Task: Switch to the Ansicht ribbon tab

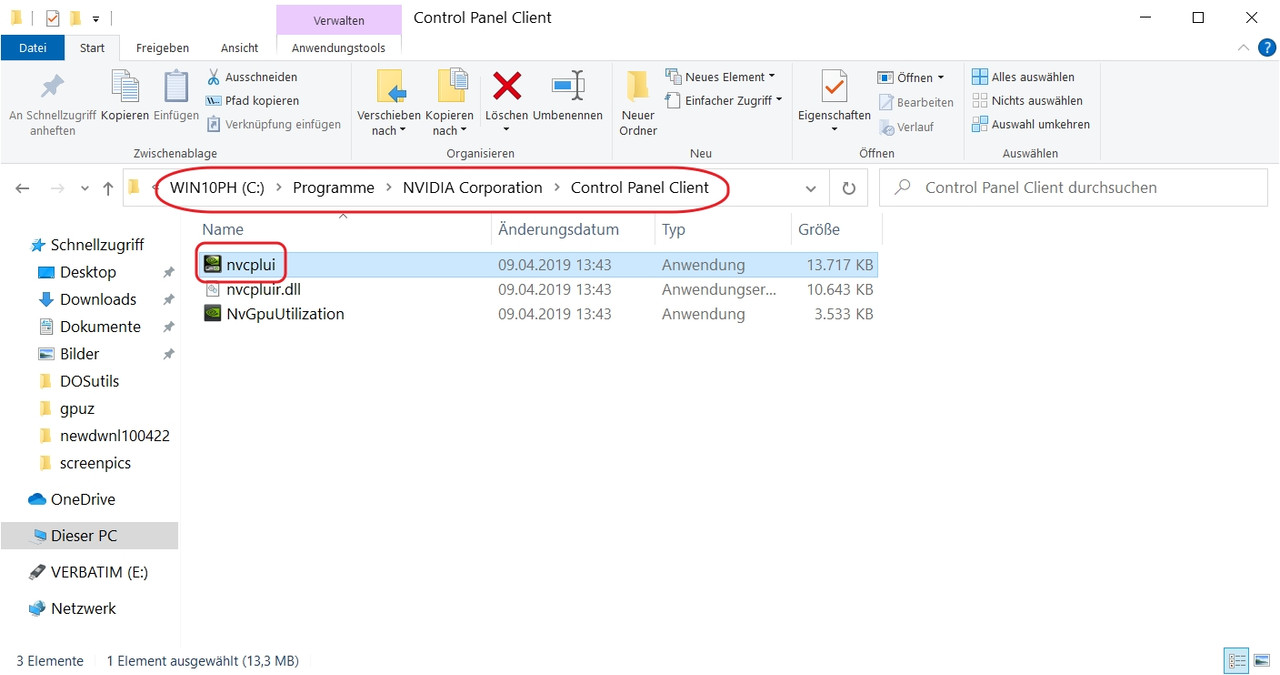Action: click(x=240, y=47)
